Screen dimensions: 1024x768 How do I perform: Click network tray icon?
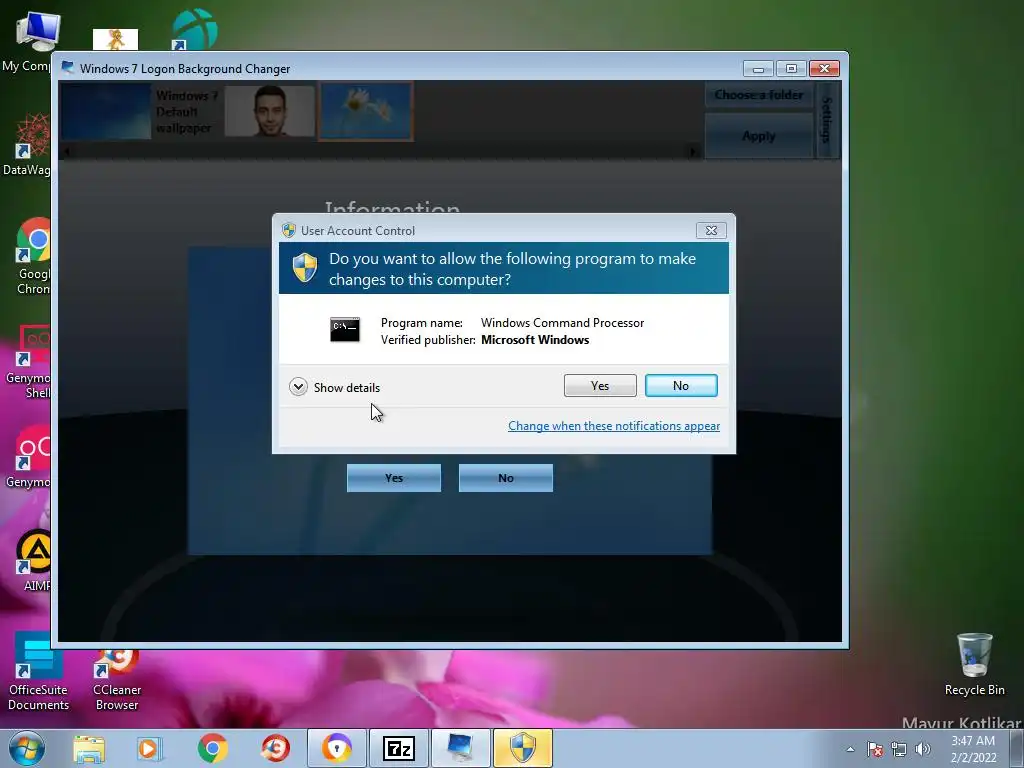pos(899,749)
